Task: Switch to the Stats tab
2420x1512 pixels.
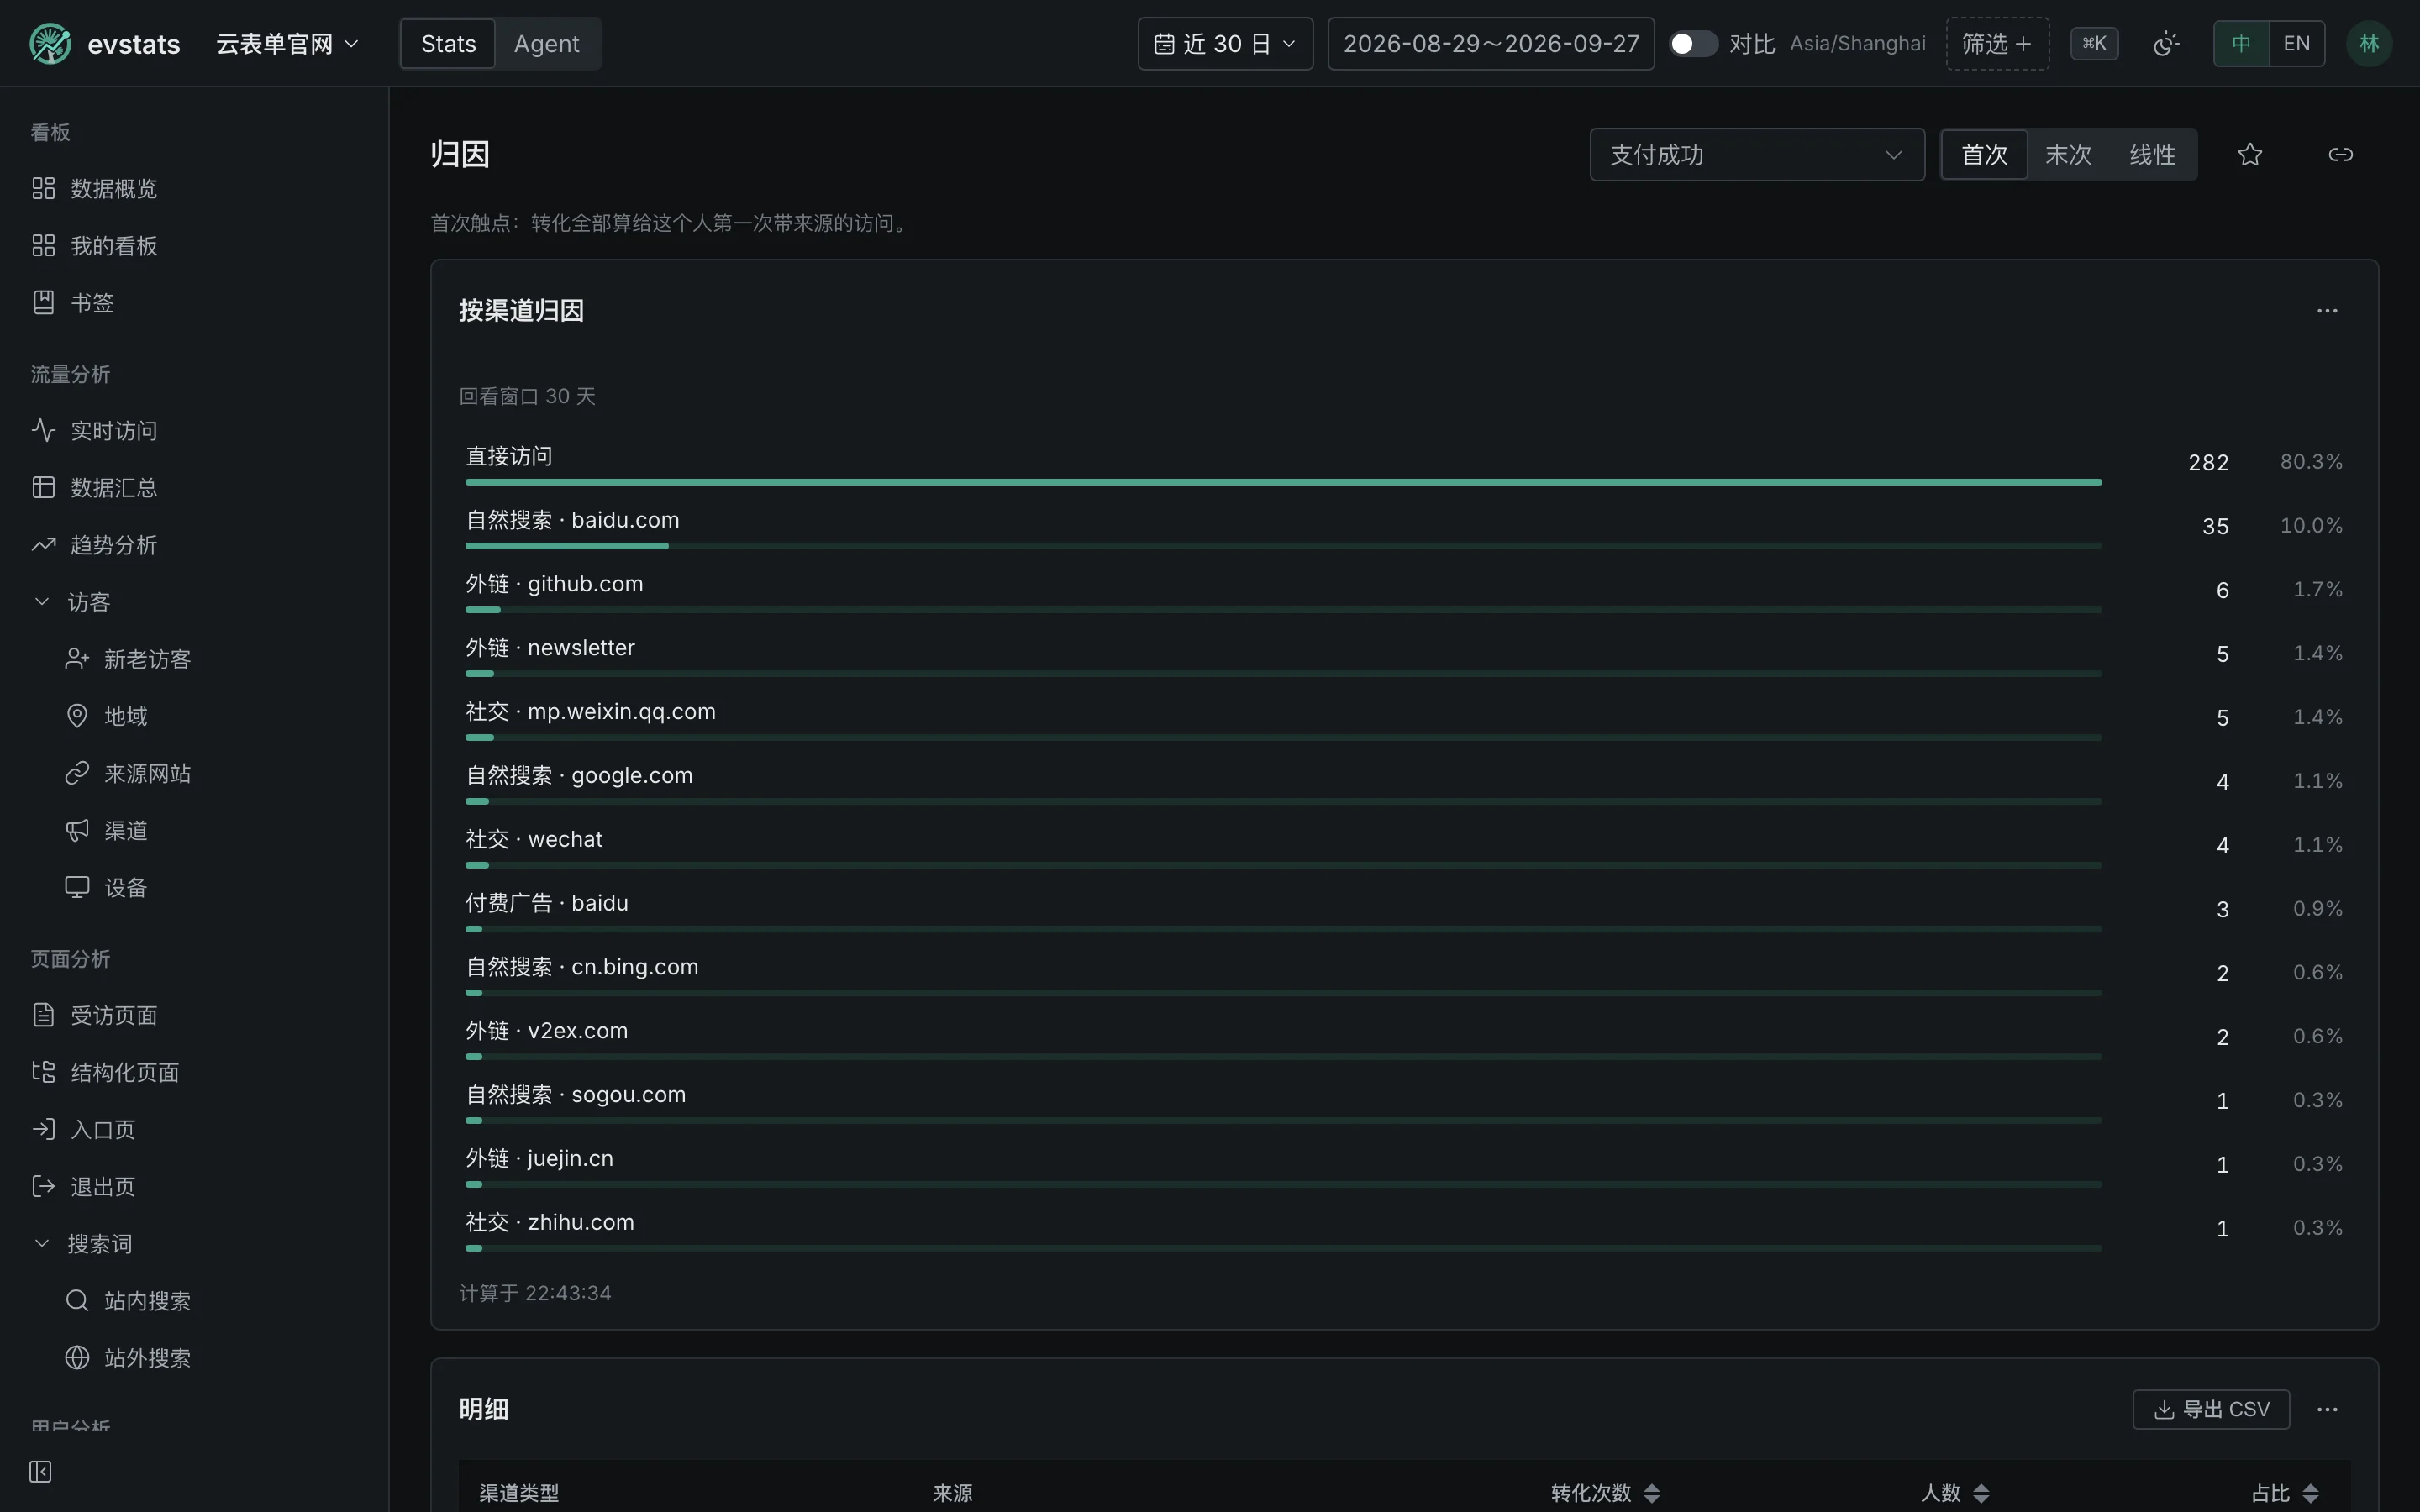Action: tap(448, 44)
